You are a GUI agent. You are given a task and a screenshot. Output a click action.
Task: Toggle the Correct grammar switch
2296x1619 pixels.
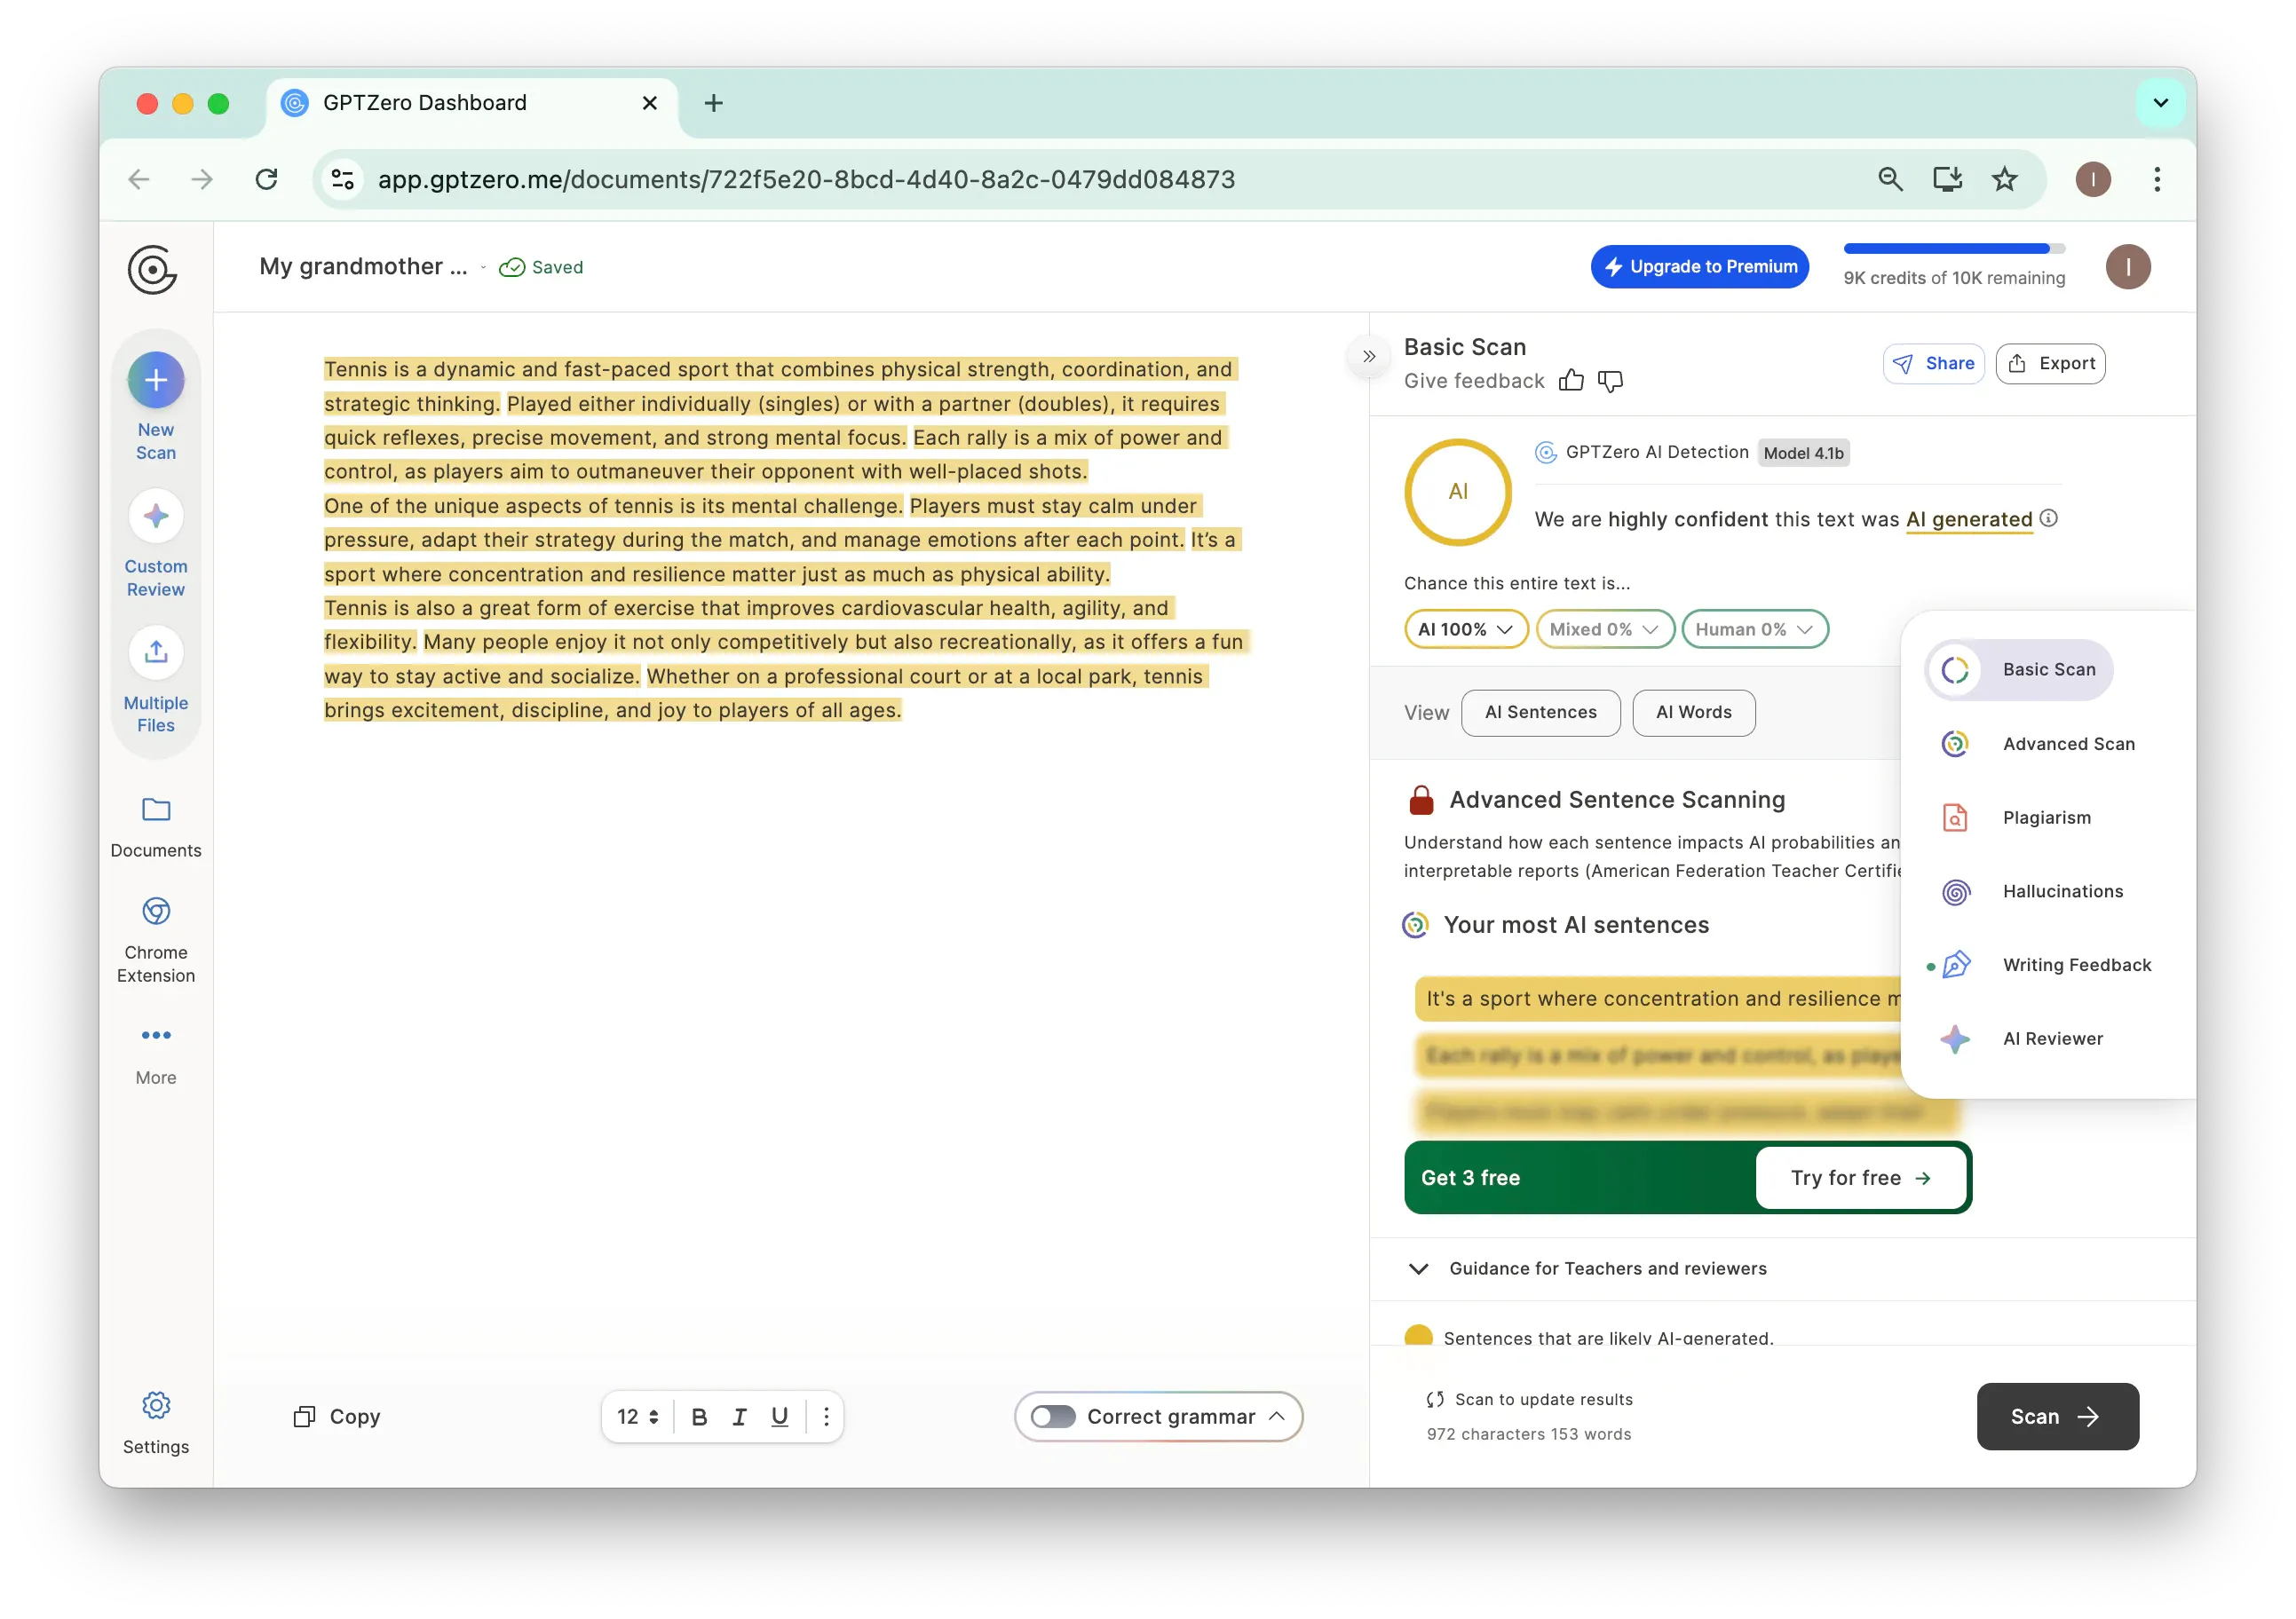pos(1053,1416)
